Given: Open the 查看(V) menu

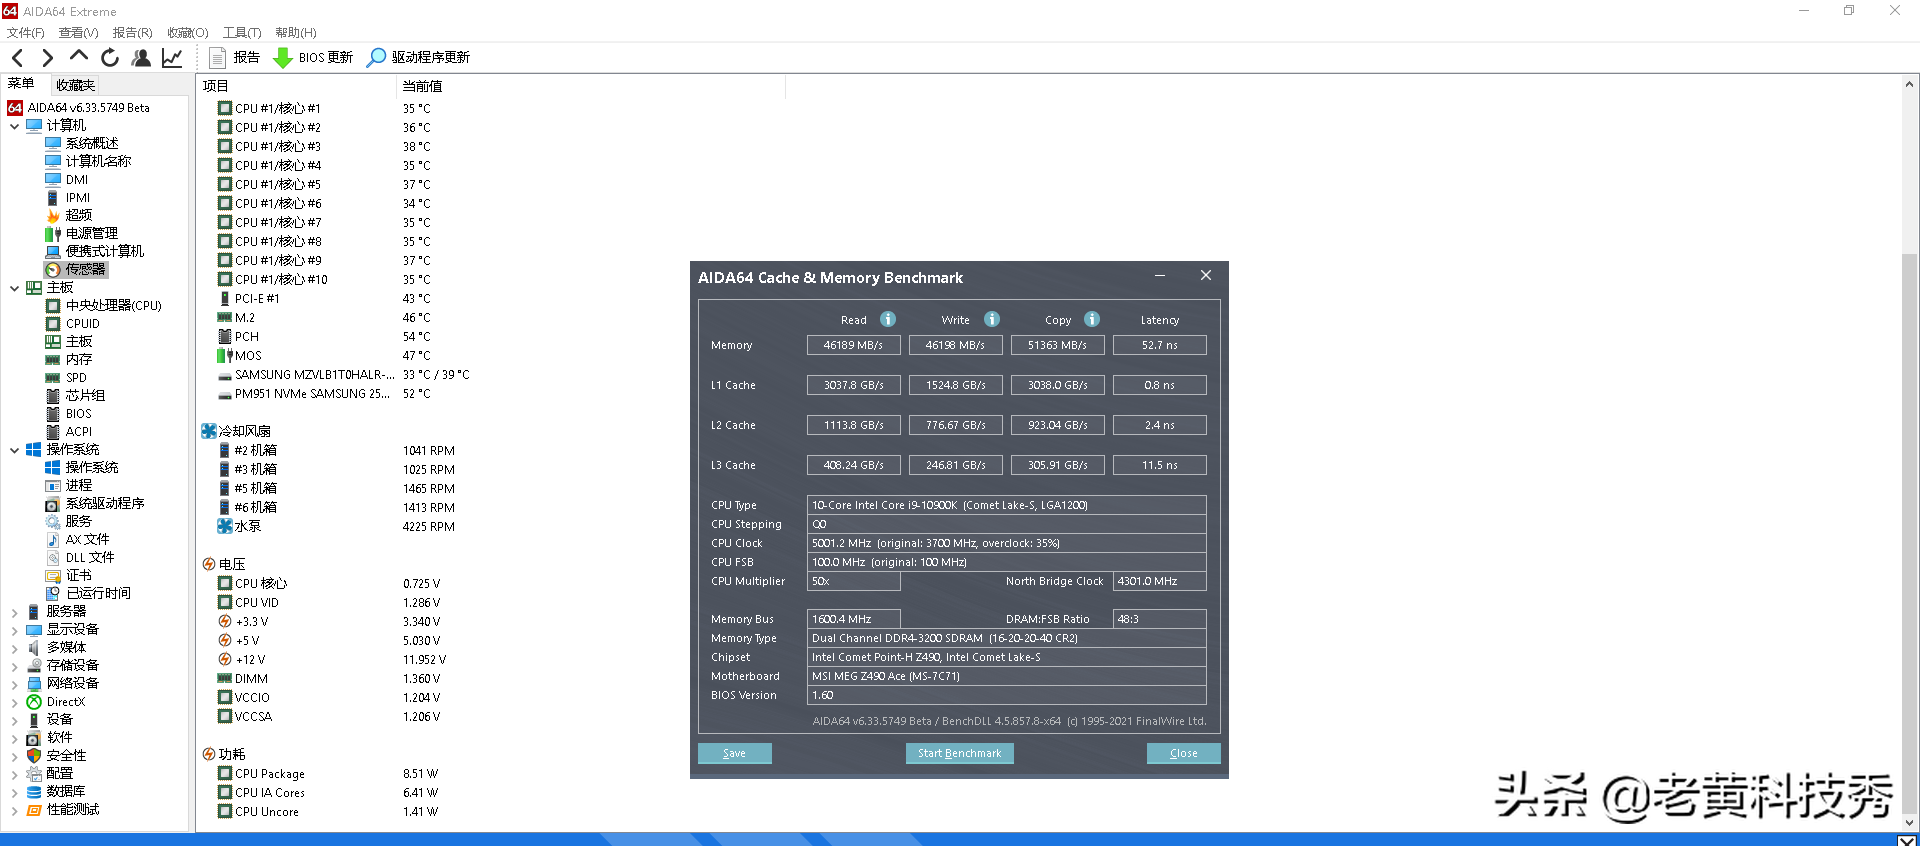Looking at the screenshot, I should click(x=78, y=33).
